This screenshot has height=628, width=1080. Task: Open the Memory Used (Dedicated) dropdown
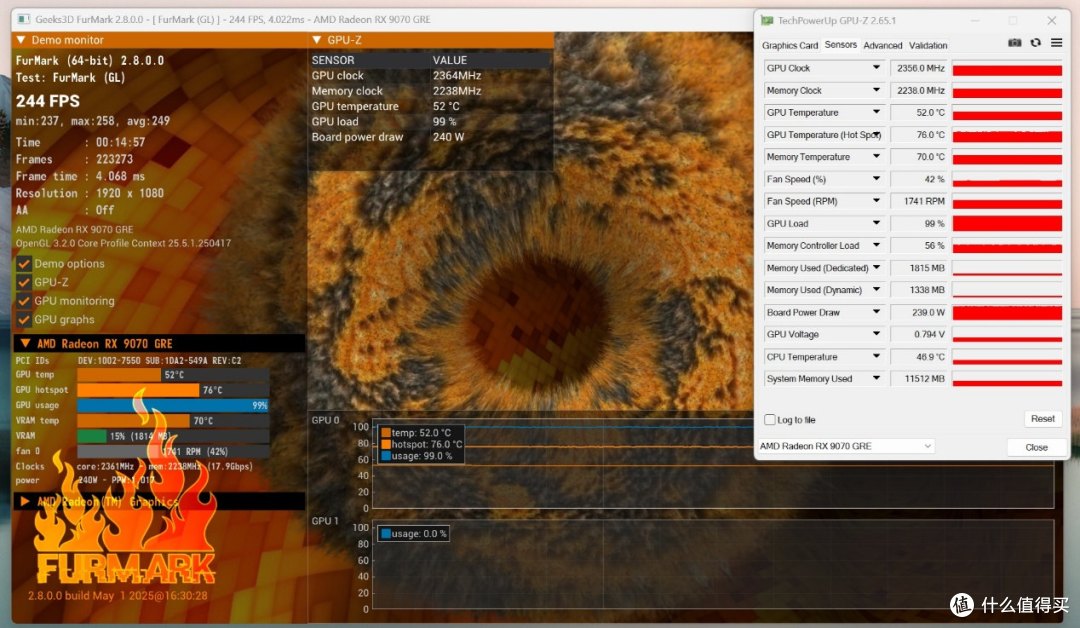coord(876,267)
